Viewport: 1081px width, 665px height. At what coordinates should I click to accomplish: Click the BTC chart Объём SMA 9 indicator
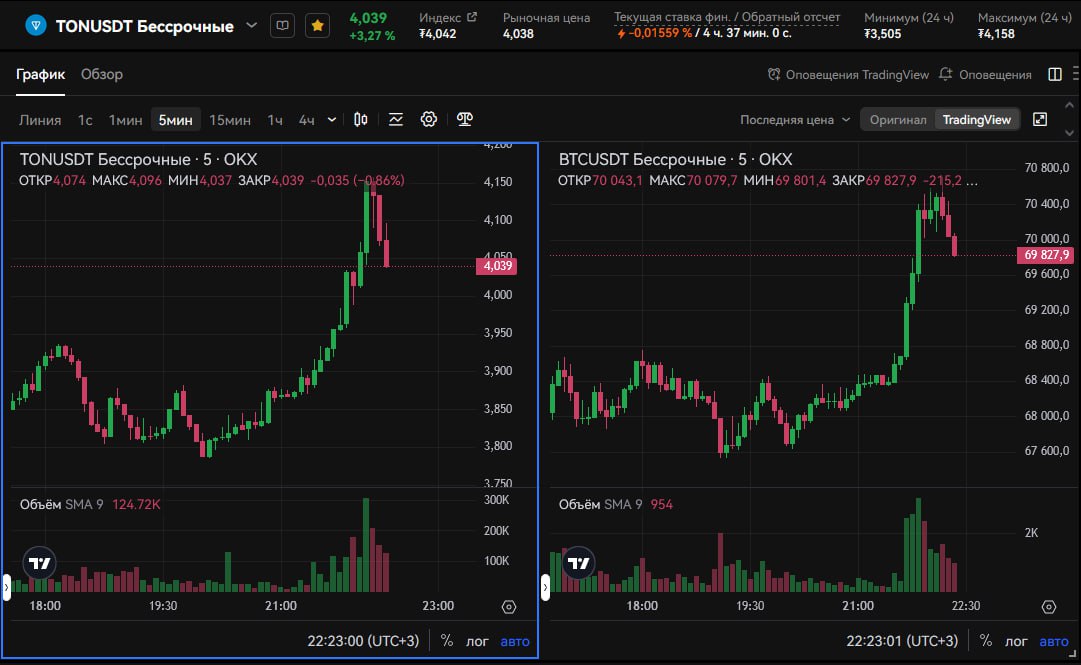(x=616, y=504)
